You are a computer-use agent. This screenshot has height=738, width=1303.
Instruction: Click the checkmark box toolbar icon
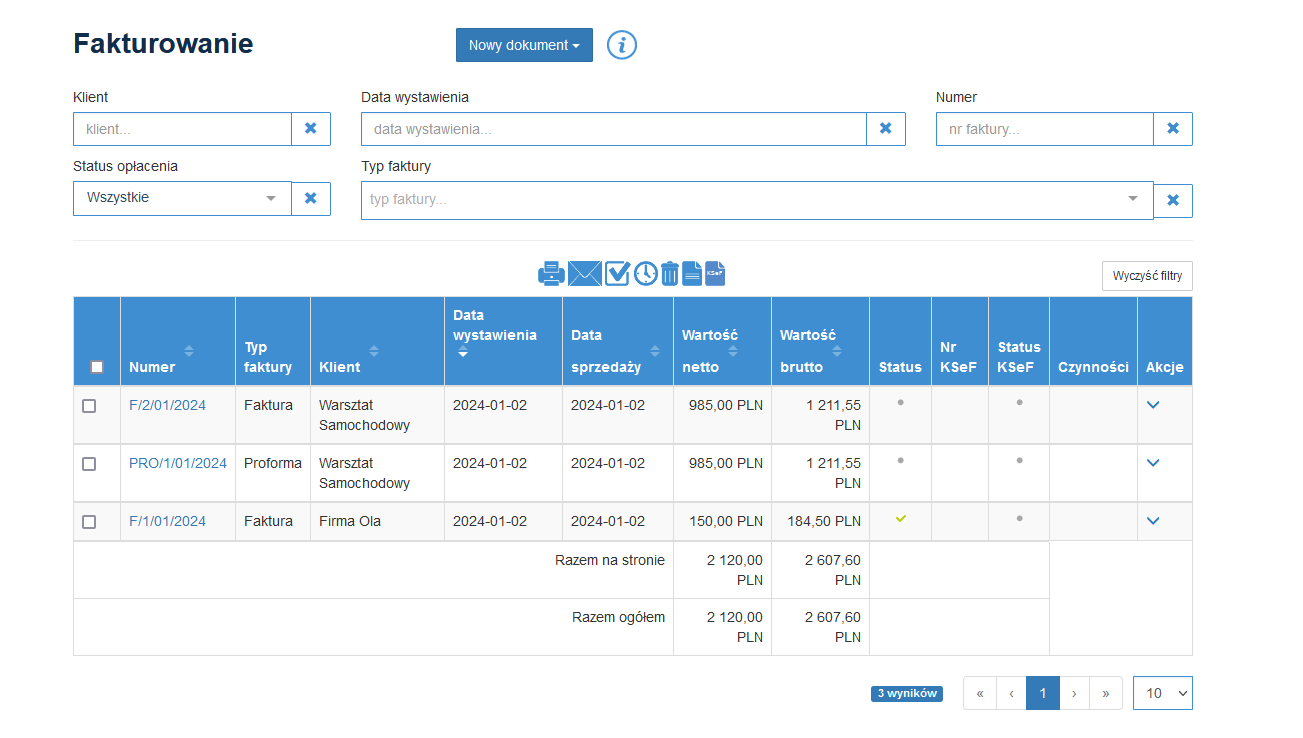coord(617,273)
